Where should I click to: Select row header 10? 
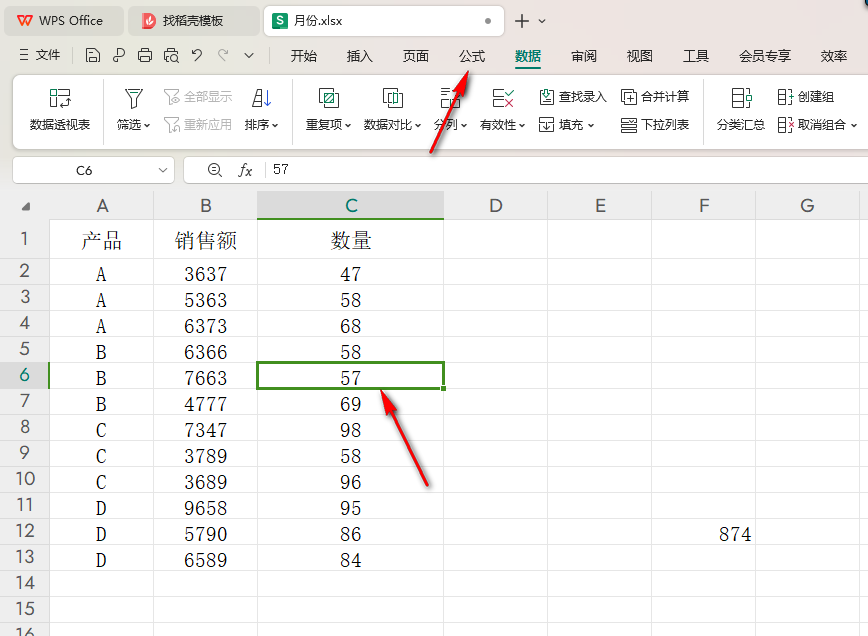[x=25, y=479]
